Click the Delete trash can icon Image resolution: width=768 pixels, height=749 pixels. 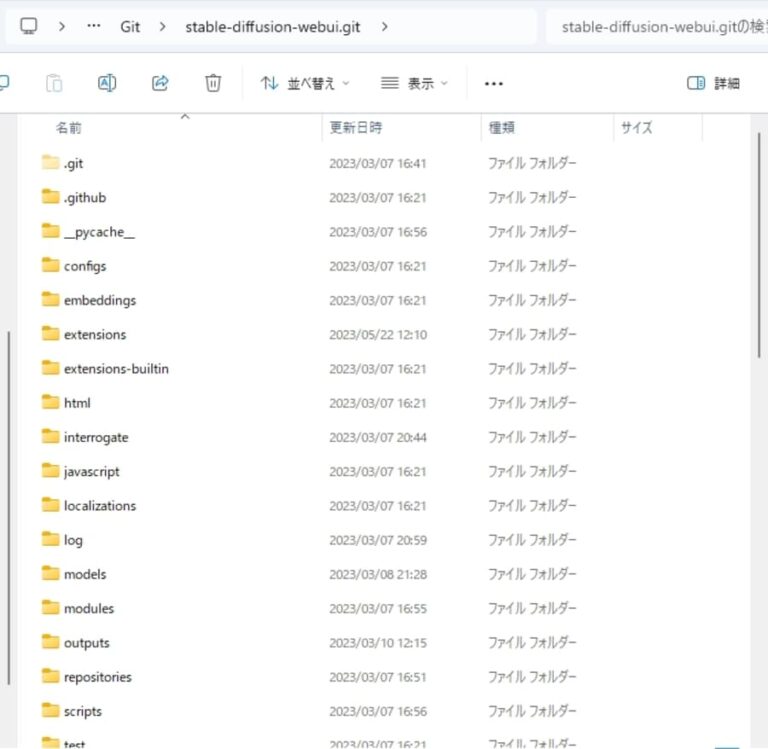213,84
